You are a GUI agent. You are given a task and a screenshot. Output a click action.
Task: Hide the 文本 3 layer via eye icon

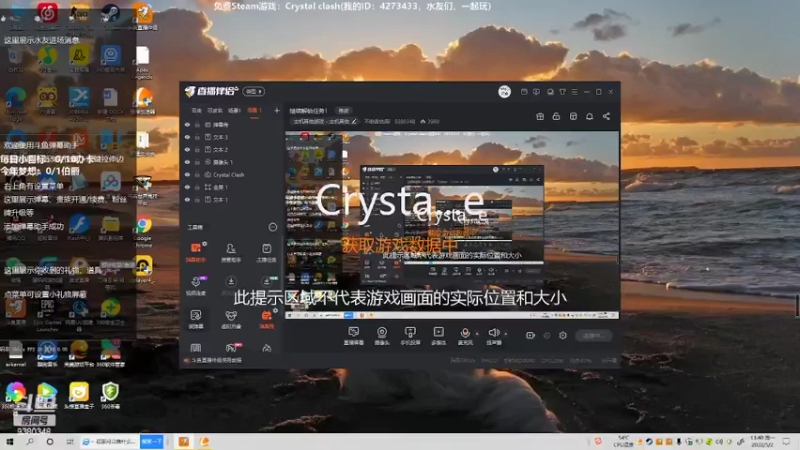[187, 137]
